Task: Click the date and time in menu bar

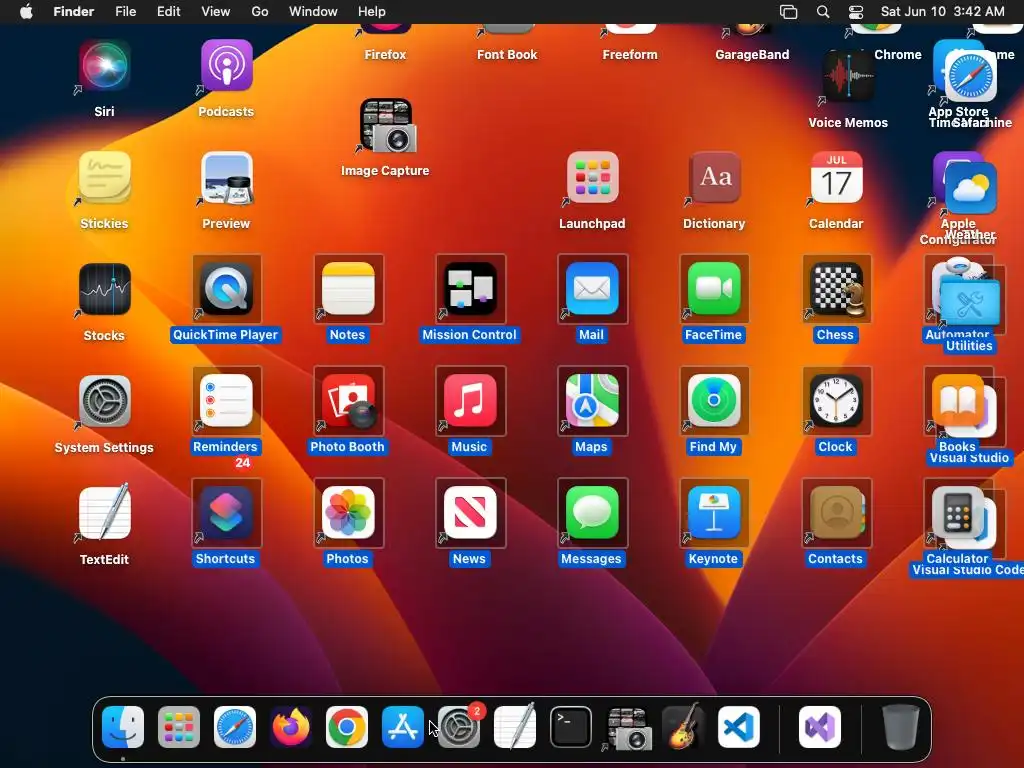Action: coord(942,12)
